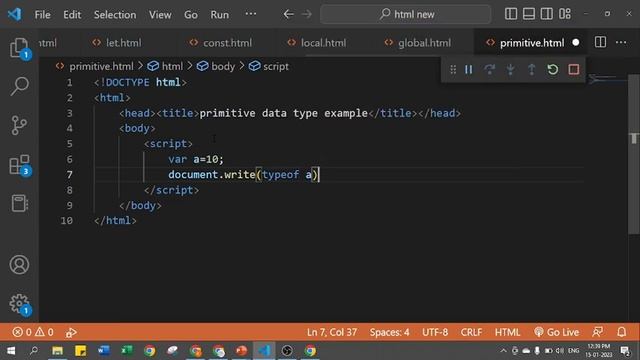Image resolution: width=640 pixels, height=360 pixels.
Task: Pause the debug session
Action: [469, 69]
